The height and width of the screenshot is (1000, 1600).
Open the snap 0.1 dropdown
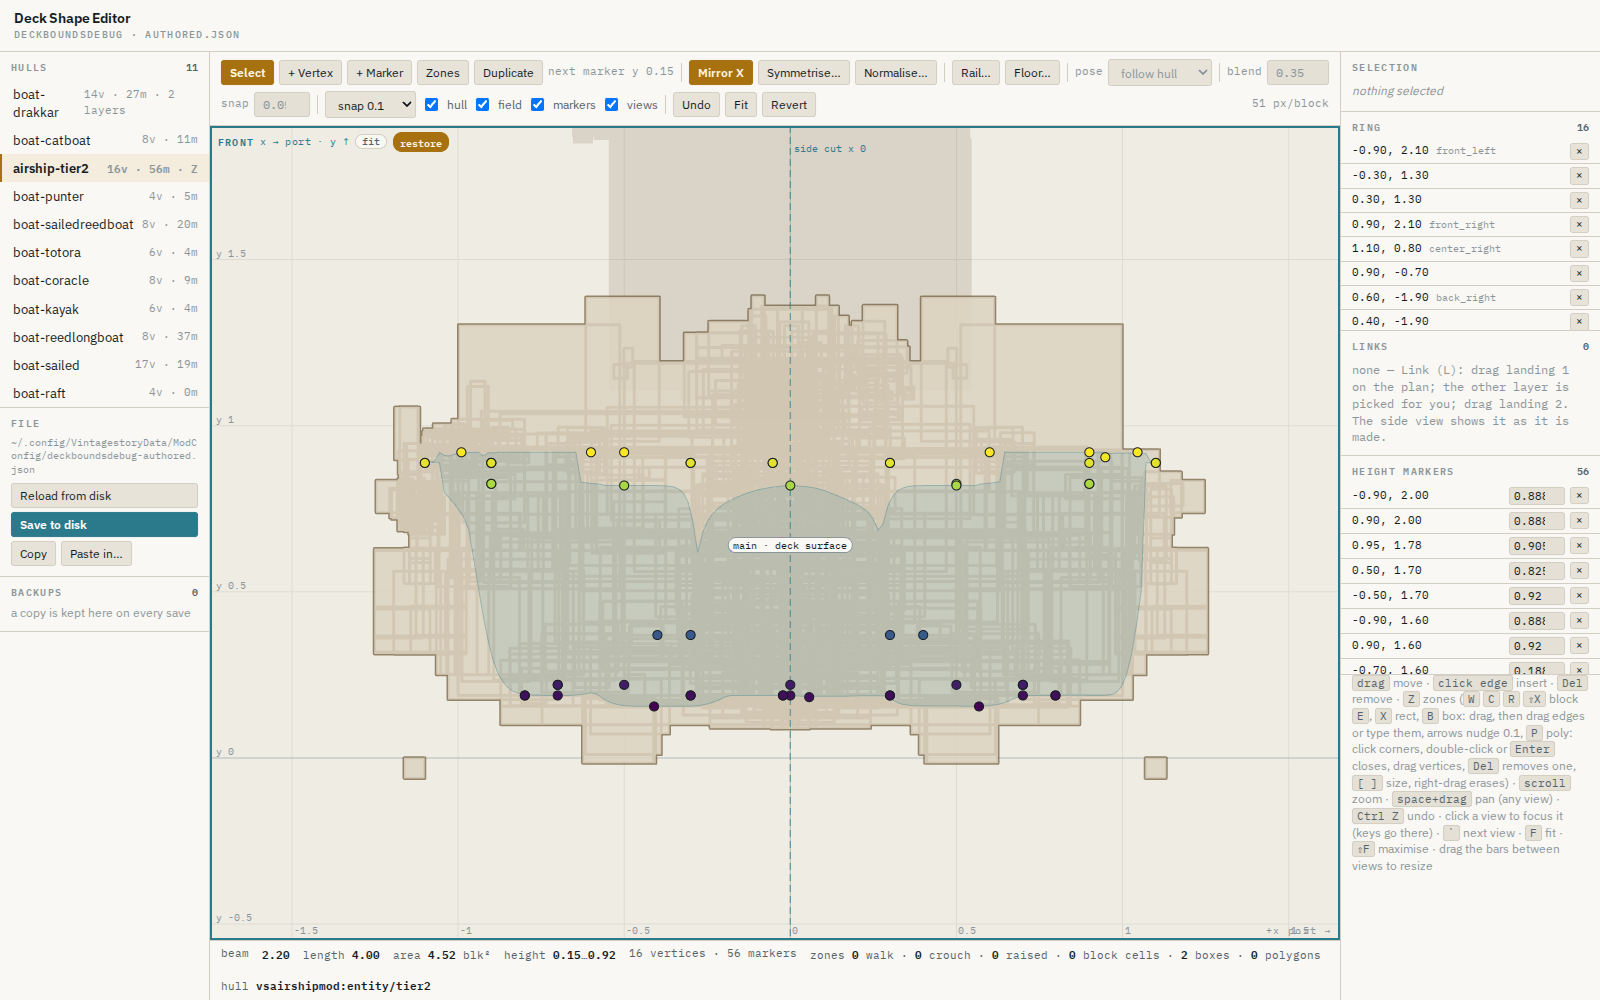pos(370,105)
